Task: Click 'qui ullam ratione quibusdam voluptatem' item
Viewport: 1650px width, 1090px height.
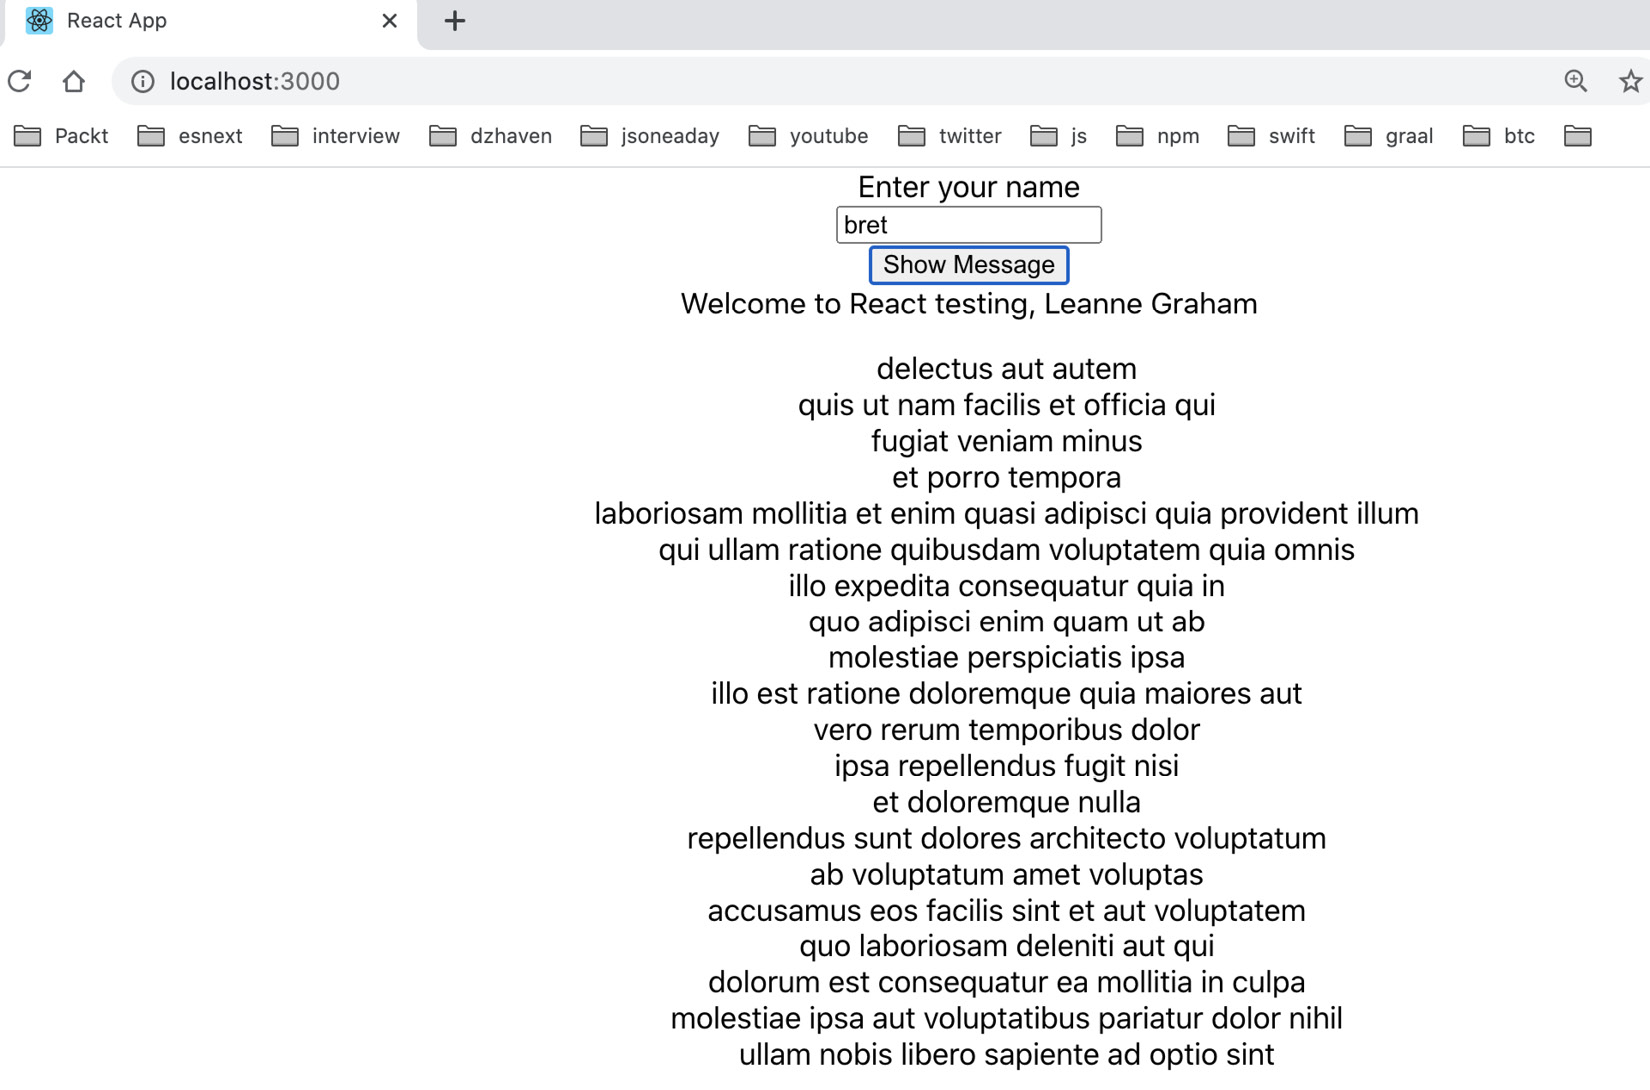Action: click(x=1007, y=549)
